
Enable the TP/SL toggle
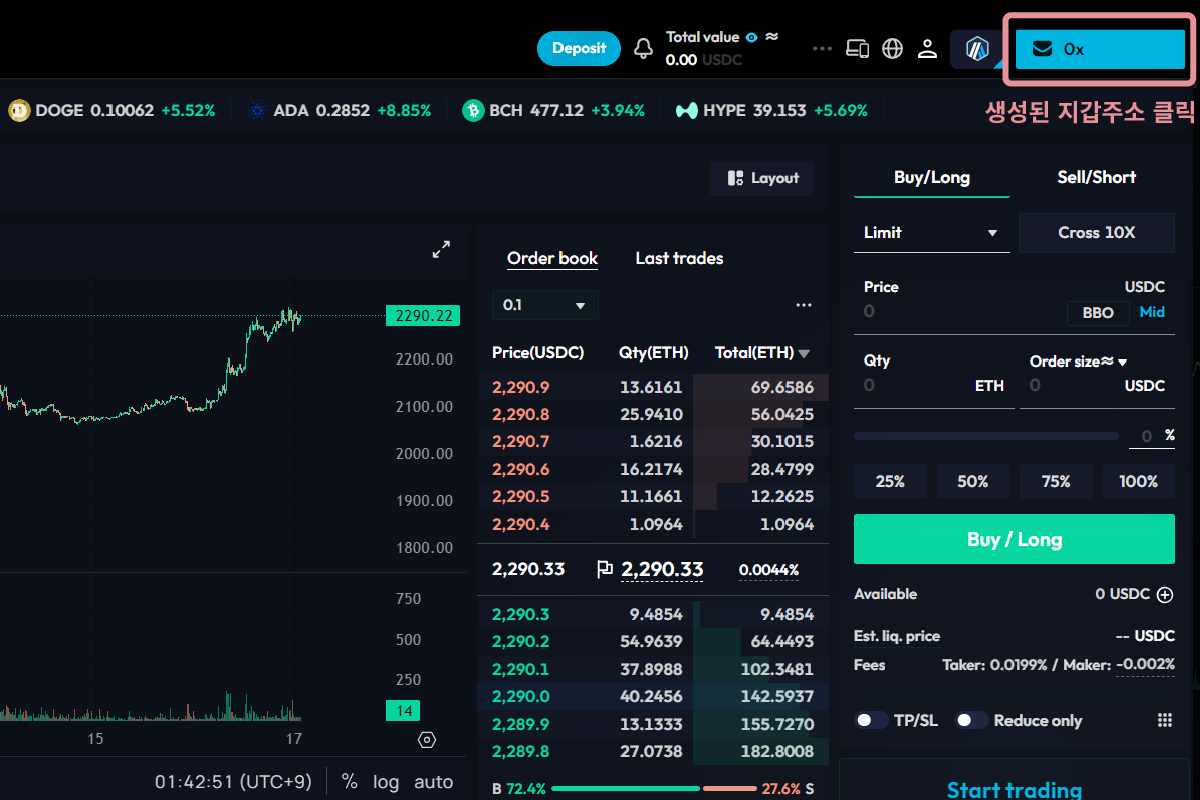click(871, 721)
